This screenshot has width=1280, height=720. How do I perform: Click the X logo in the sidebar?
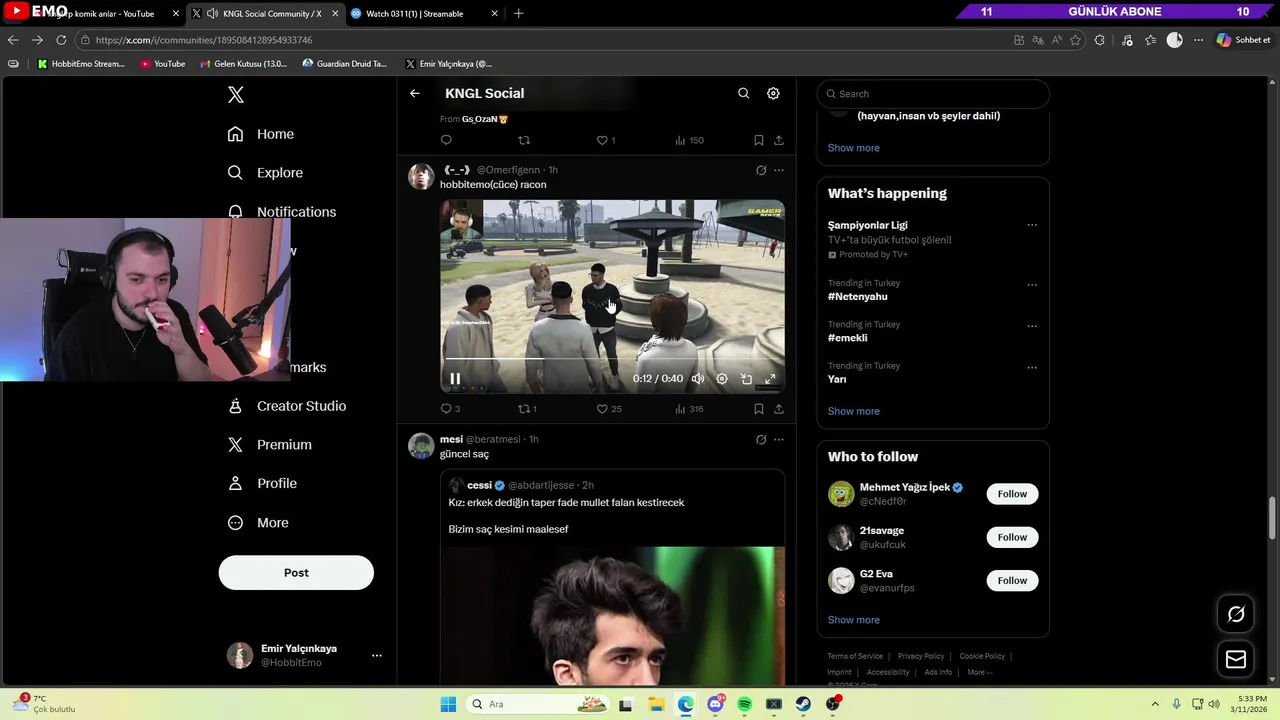pyautogui.click(x=236, y=95)
